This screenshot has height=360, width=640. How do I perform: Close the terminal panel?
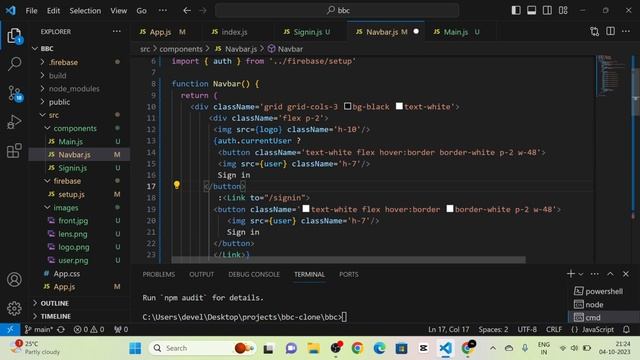click(626, 274)
